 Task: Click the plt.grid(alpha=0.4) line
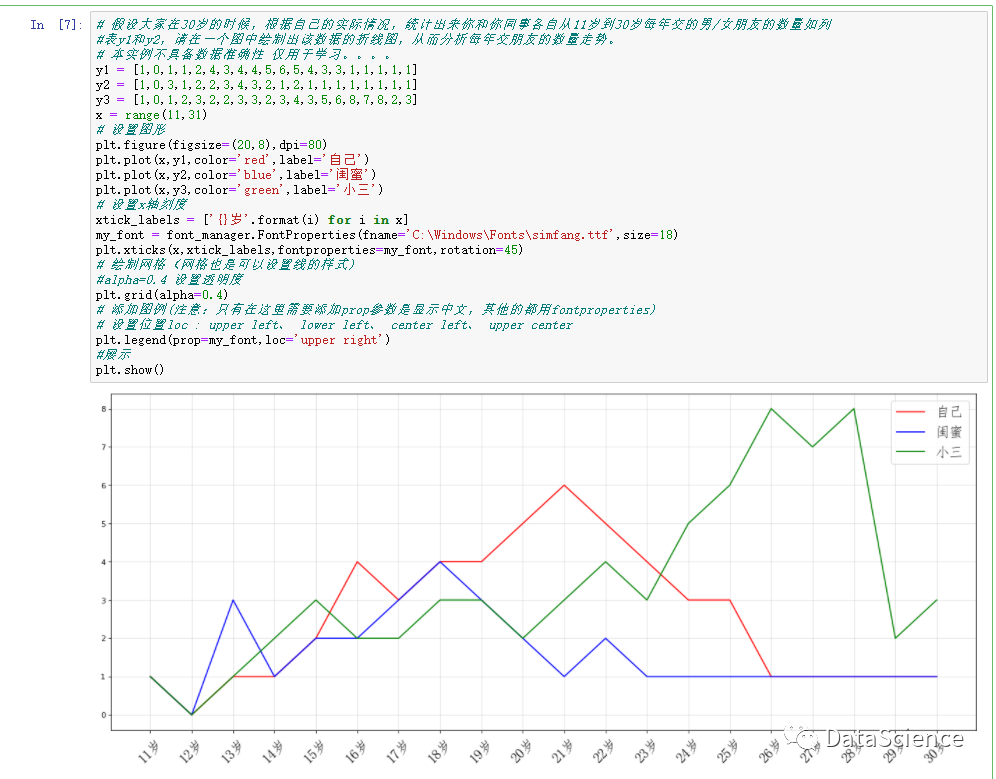[x=162, y=295]
